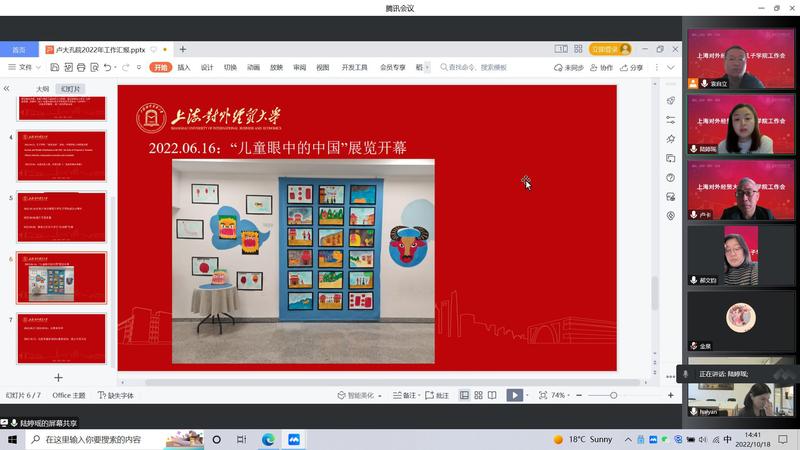Open the 文件 file menu dropdown
Image resolution: width=800 pixels, height=450 pixels.
[25, 67]
